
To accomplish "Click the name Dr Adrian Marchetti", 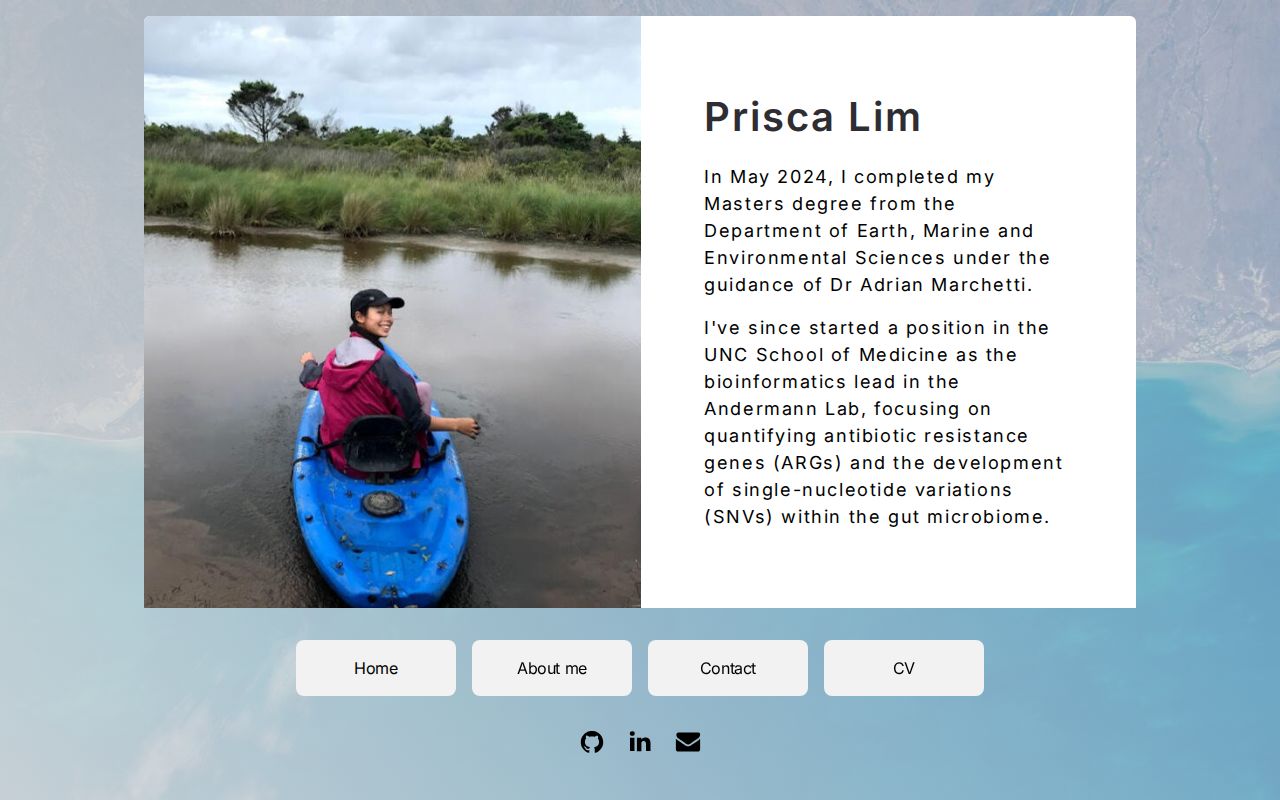I will 930,285.
